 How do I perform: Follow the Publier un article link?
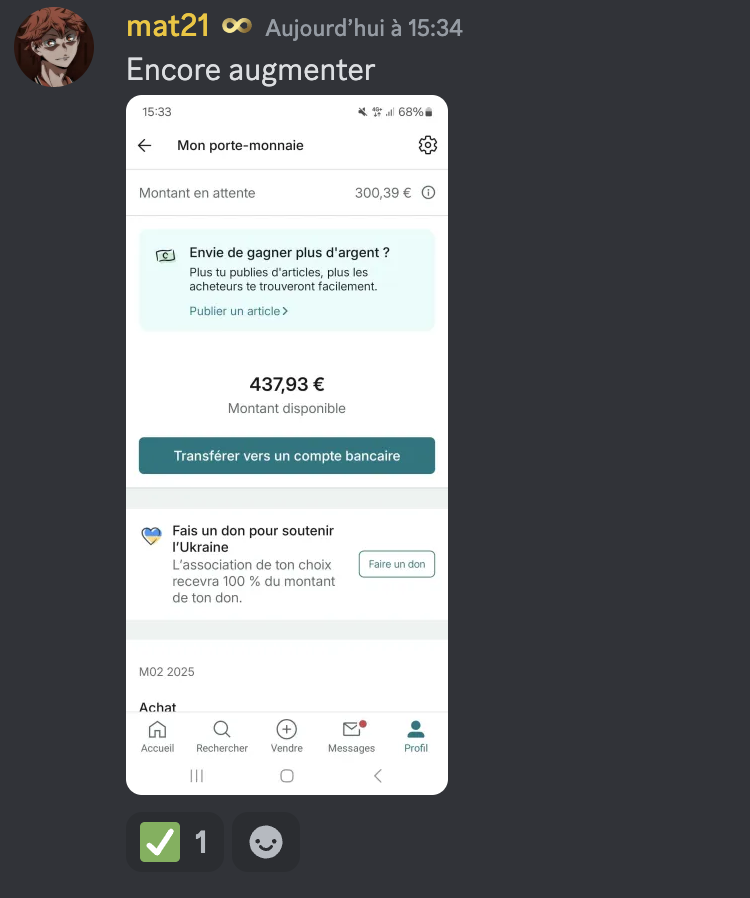pos(238,311)
